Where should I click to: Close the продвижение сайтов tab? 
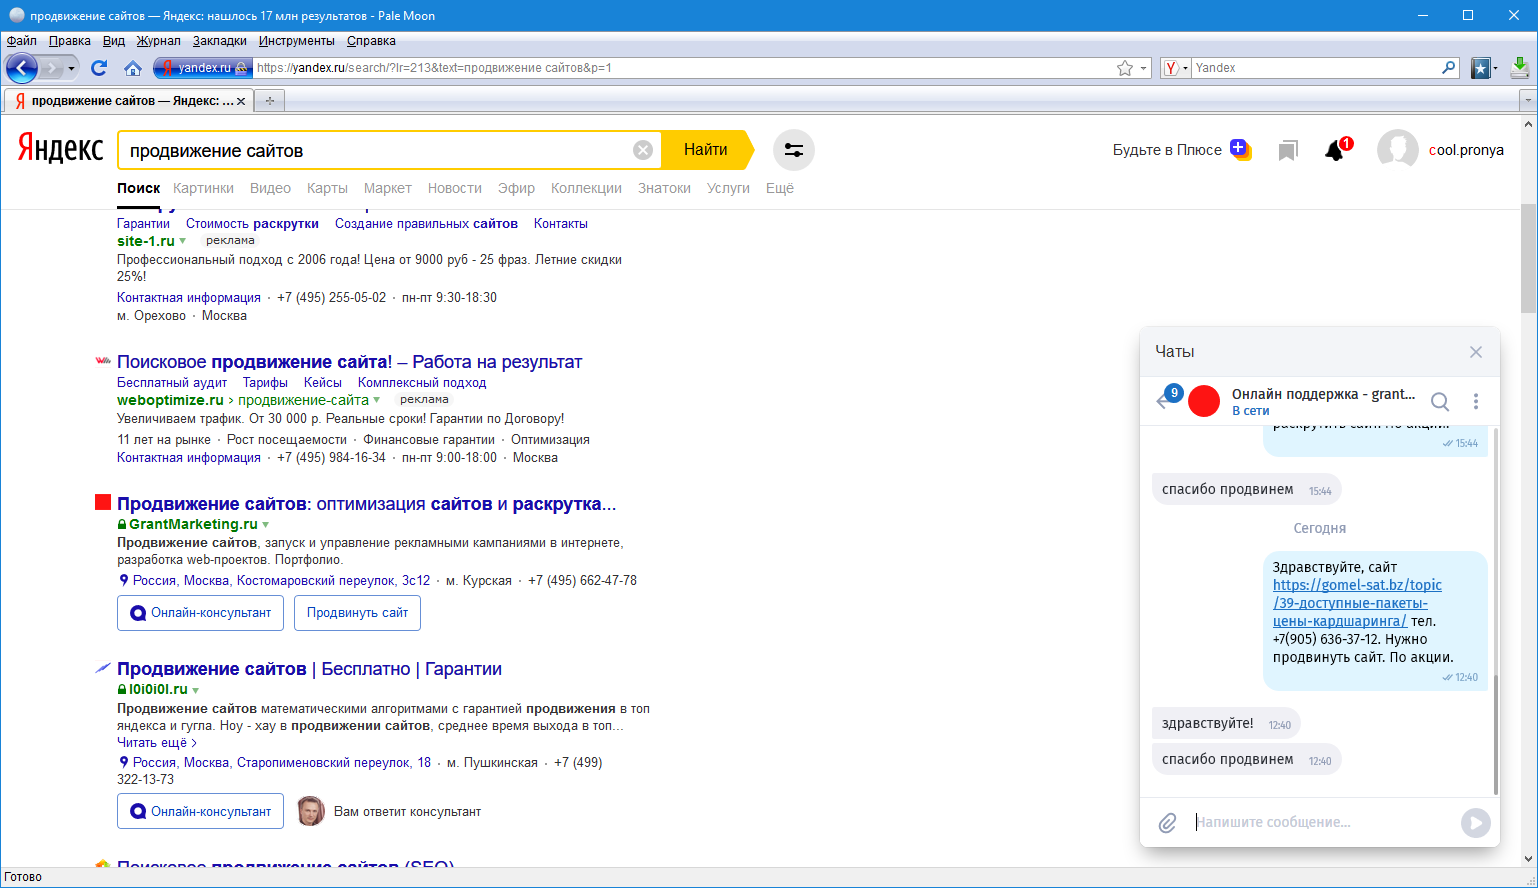[241, 101]
